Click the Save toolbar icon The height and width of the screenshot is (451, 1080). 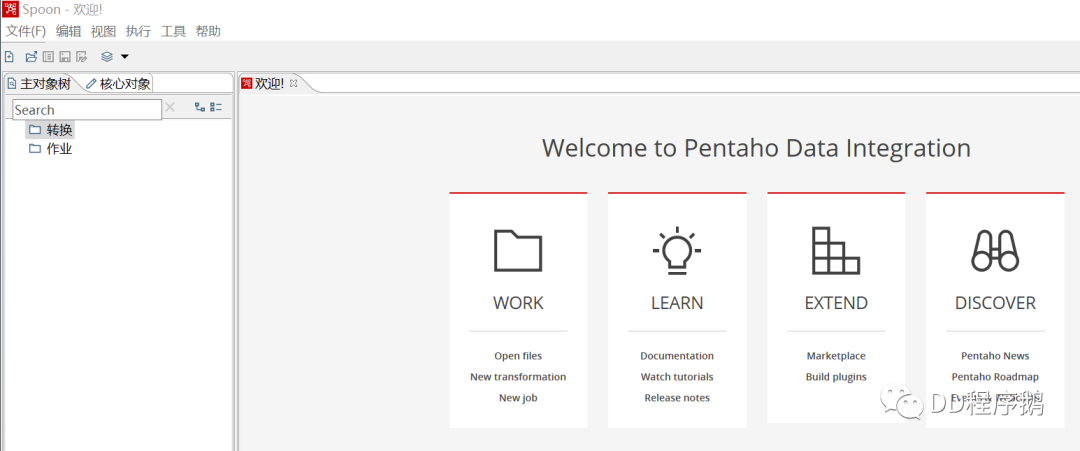tap(65, 56)
